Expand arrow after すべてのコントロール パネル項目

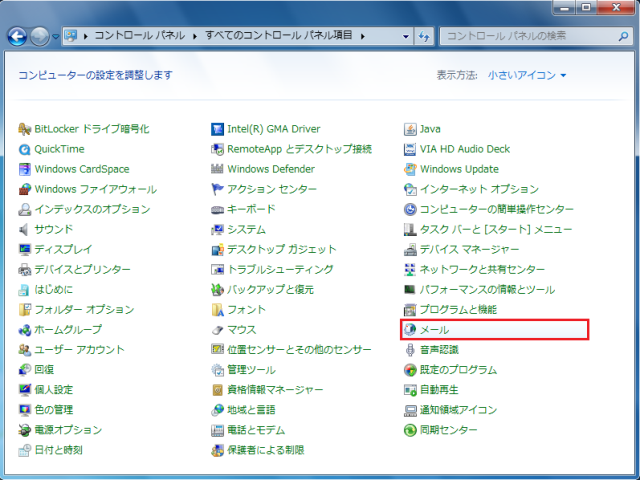[x=362, y=36]
